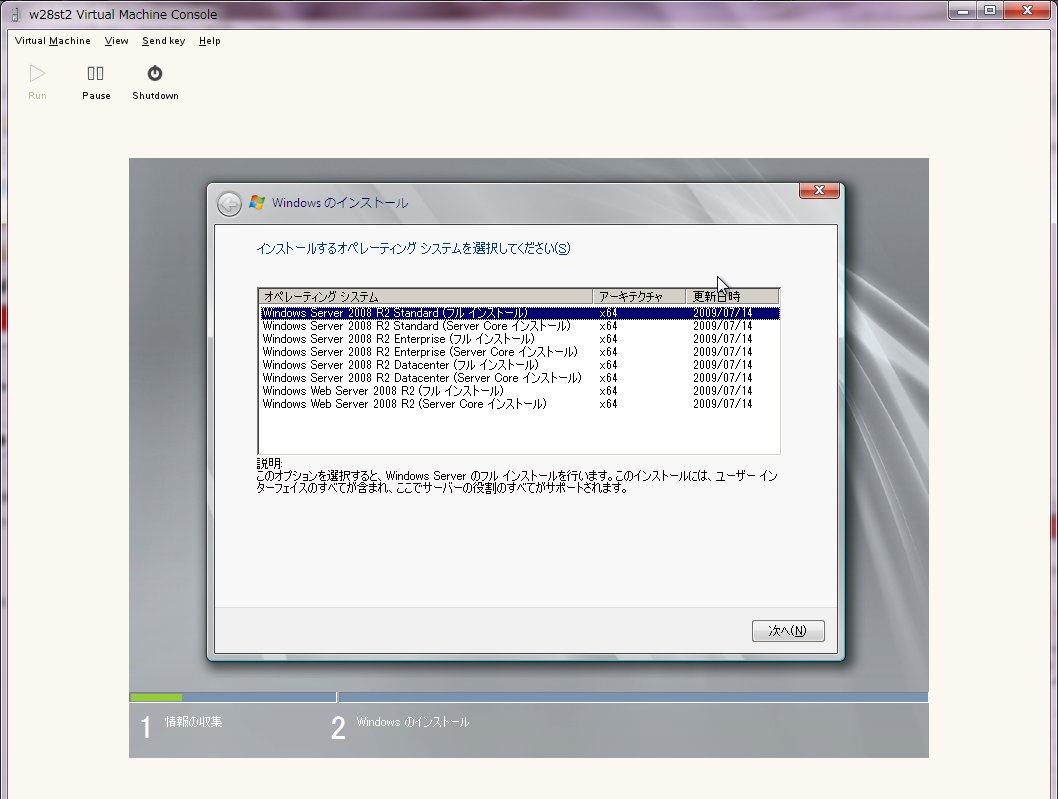
Task: Select Windows Server 2008 R2 Datacenter (フル インストール)
Action: tap(520, 365)
